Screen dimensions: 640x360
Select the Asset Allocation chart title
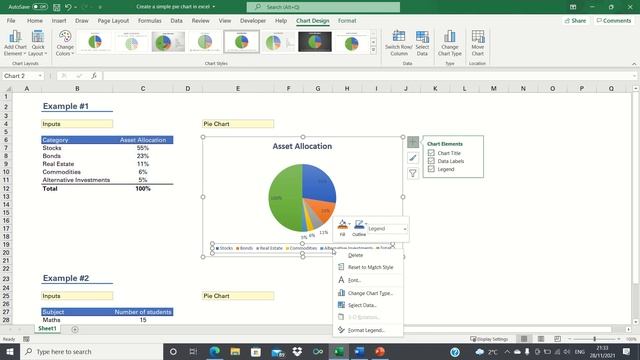click(x=302, y=146)
